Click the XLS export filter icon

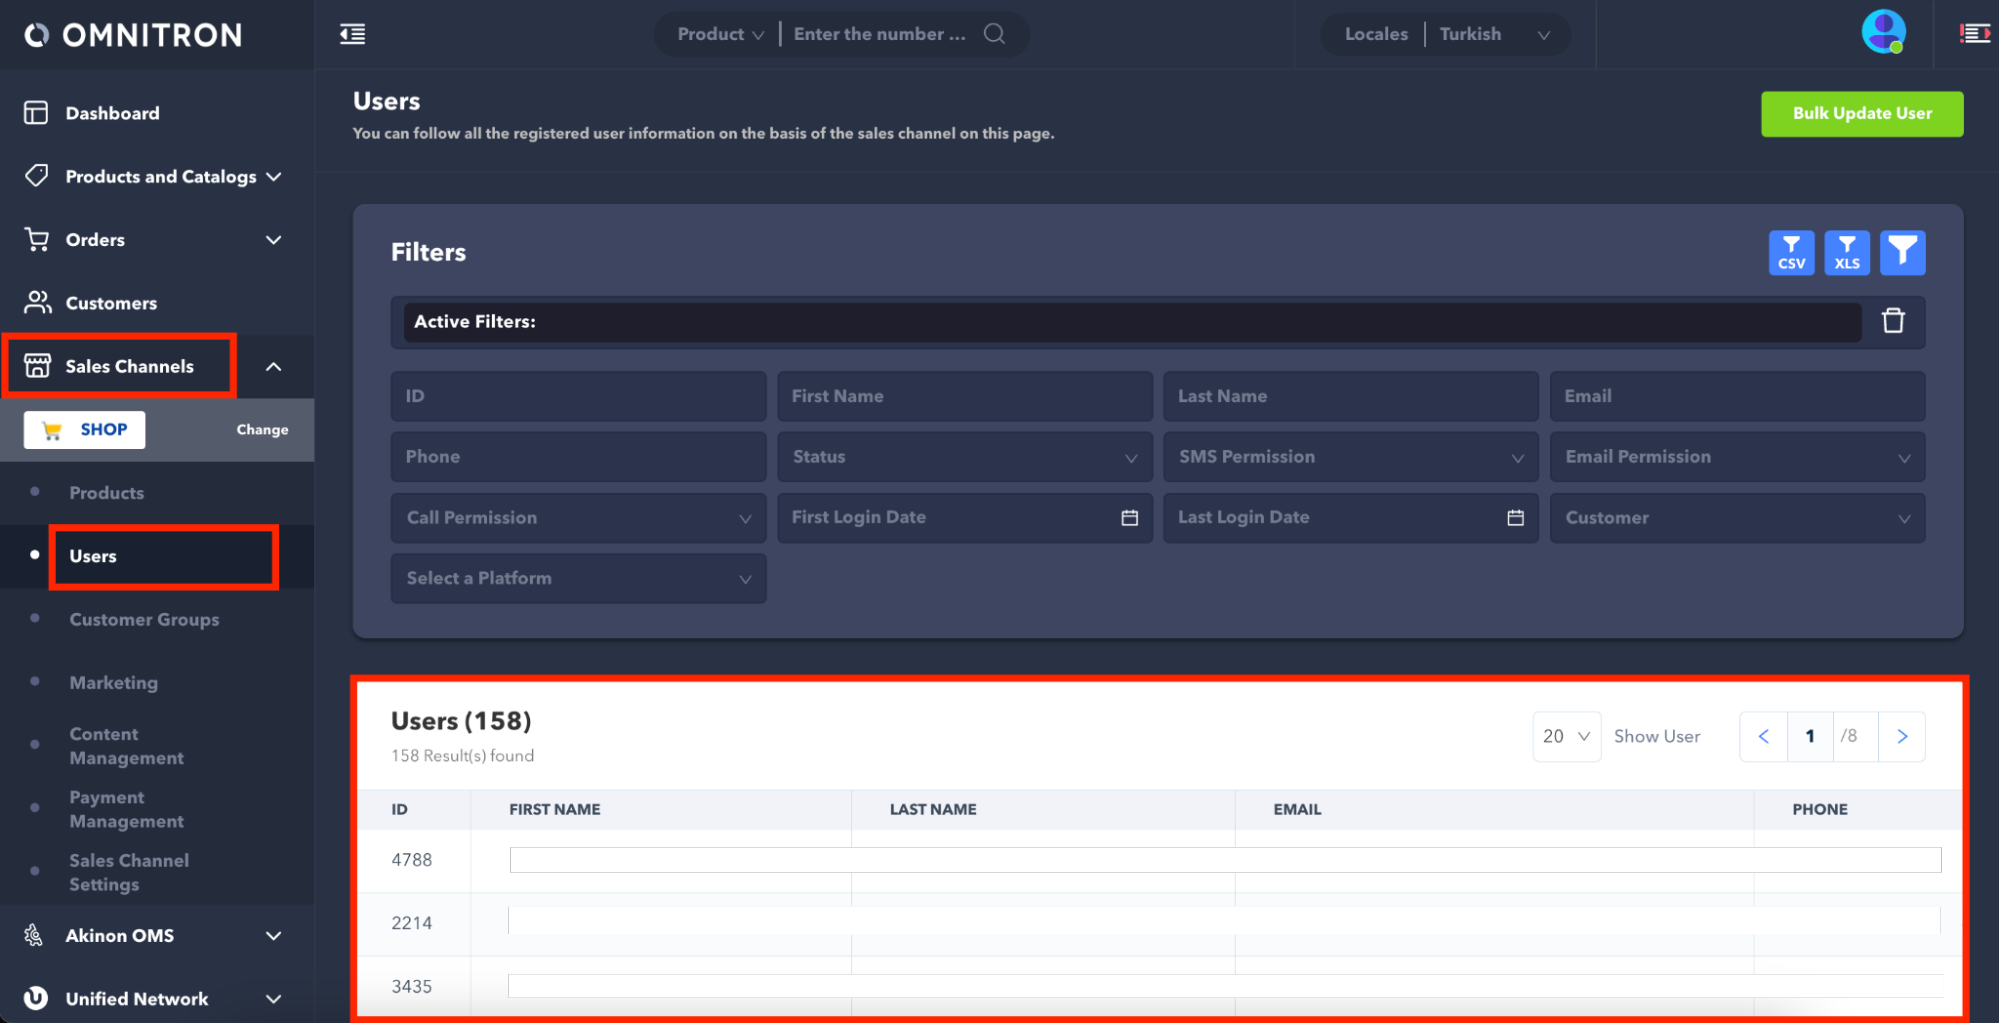point(1846,253)
